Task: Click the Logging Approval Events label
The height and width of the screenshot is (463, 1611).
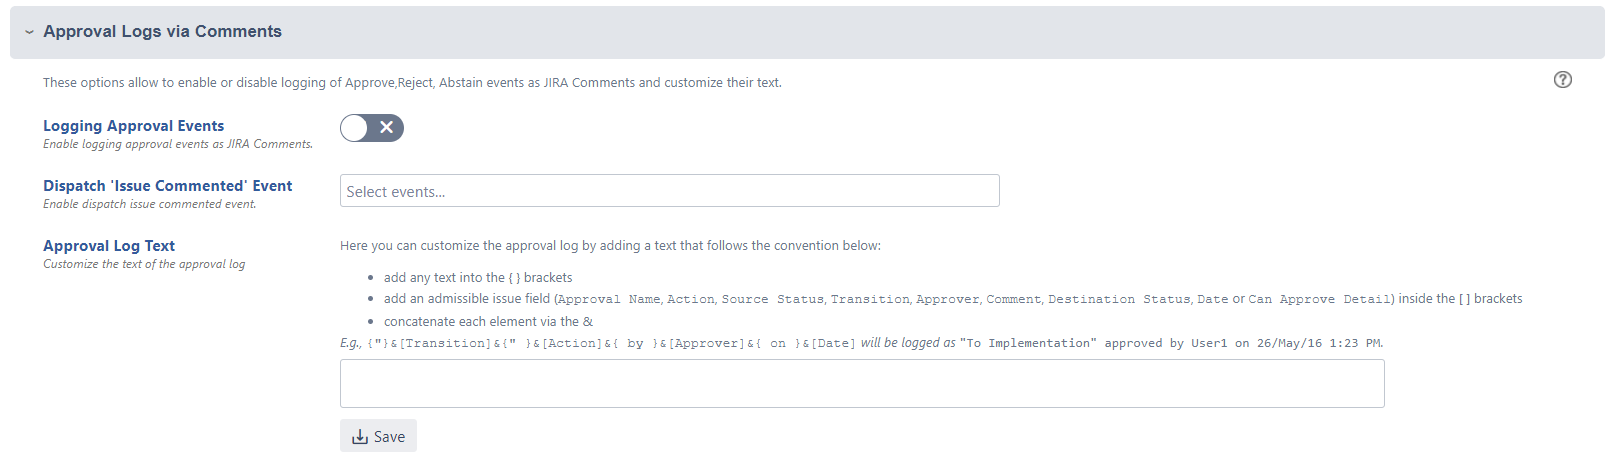Action: pyautogui.click(x=133, y=126)
